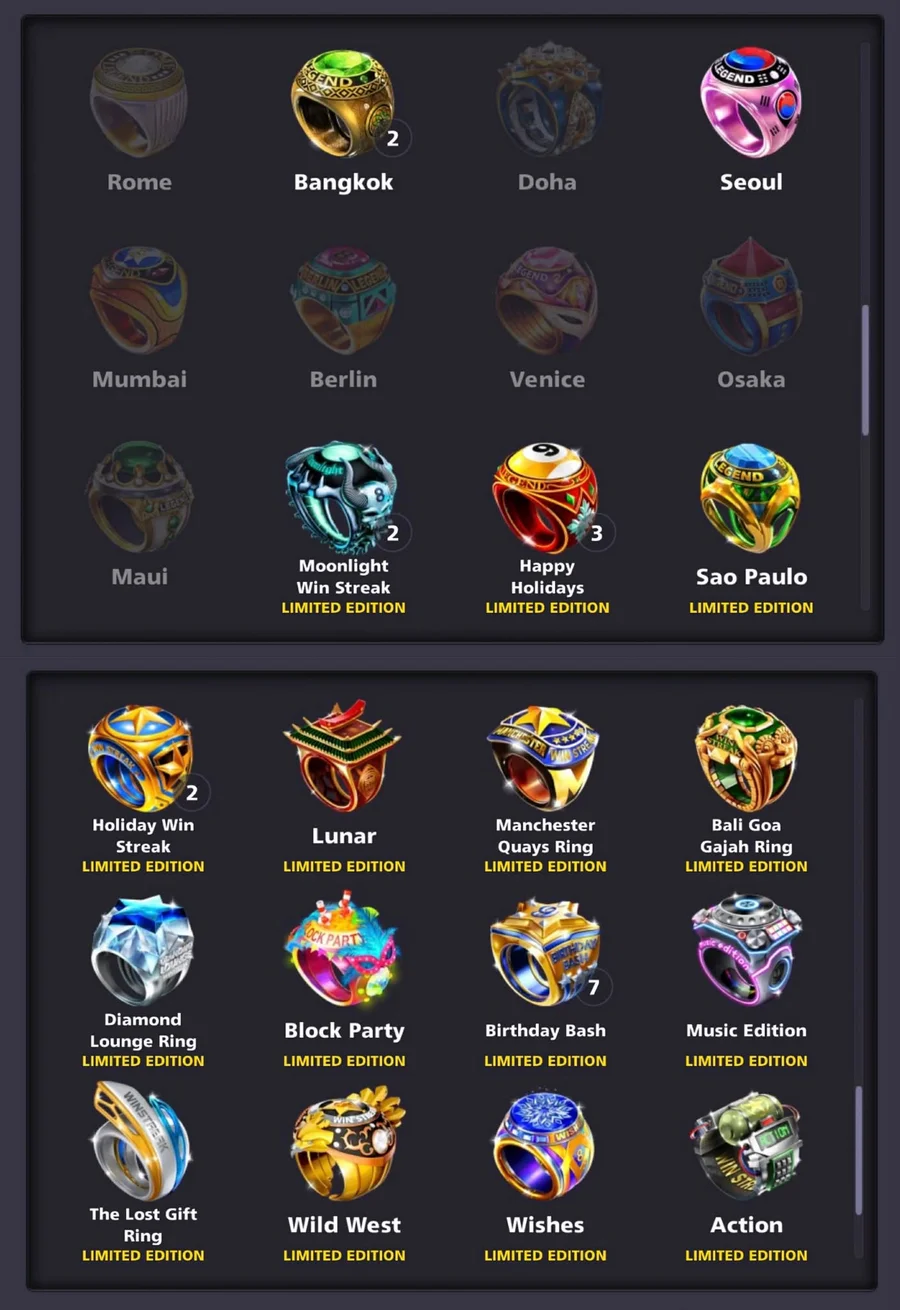Click the Manchester Quays Ring label
The height and width of the screenshot is (1310, 900).
pyautogui.click(x=545, y=835)
